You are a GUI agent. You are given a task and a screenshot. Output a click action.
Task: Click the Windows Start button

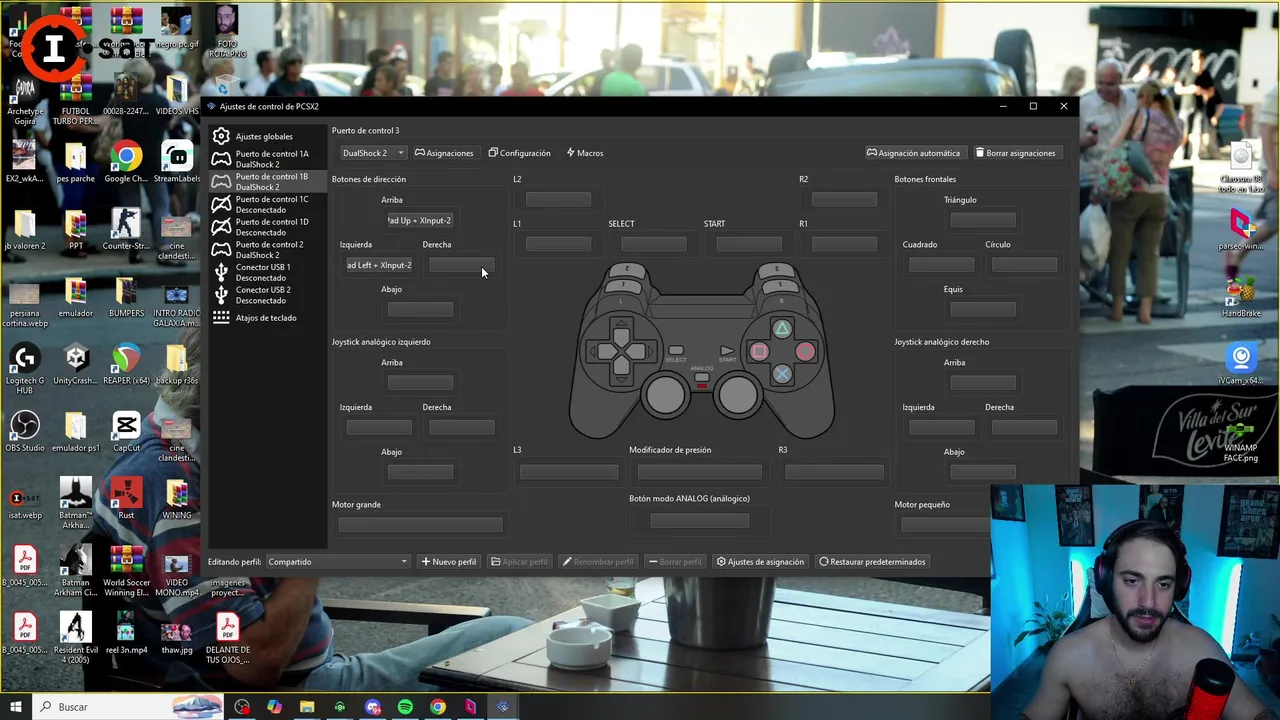tap(16, 707)
